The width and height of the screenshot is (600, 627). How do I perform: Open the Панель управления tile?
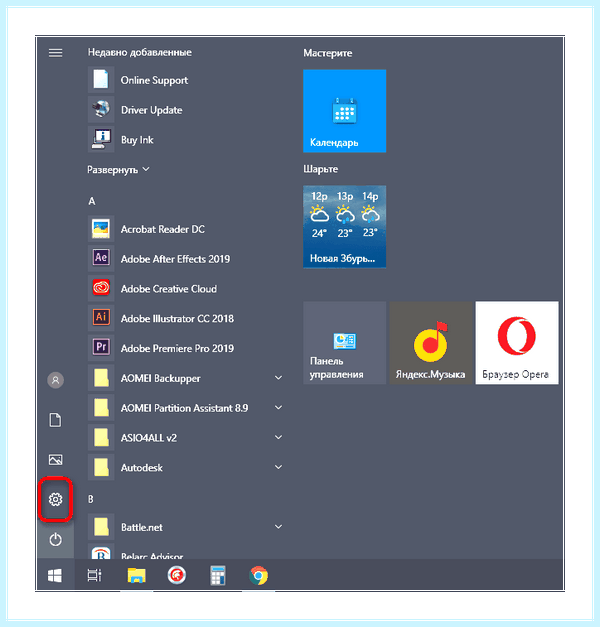click(x=344, y=343)
